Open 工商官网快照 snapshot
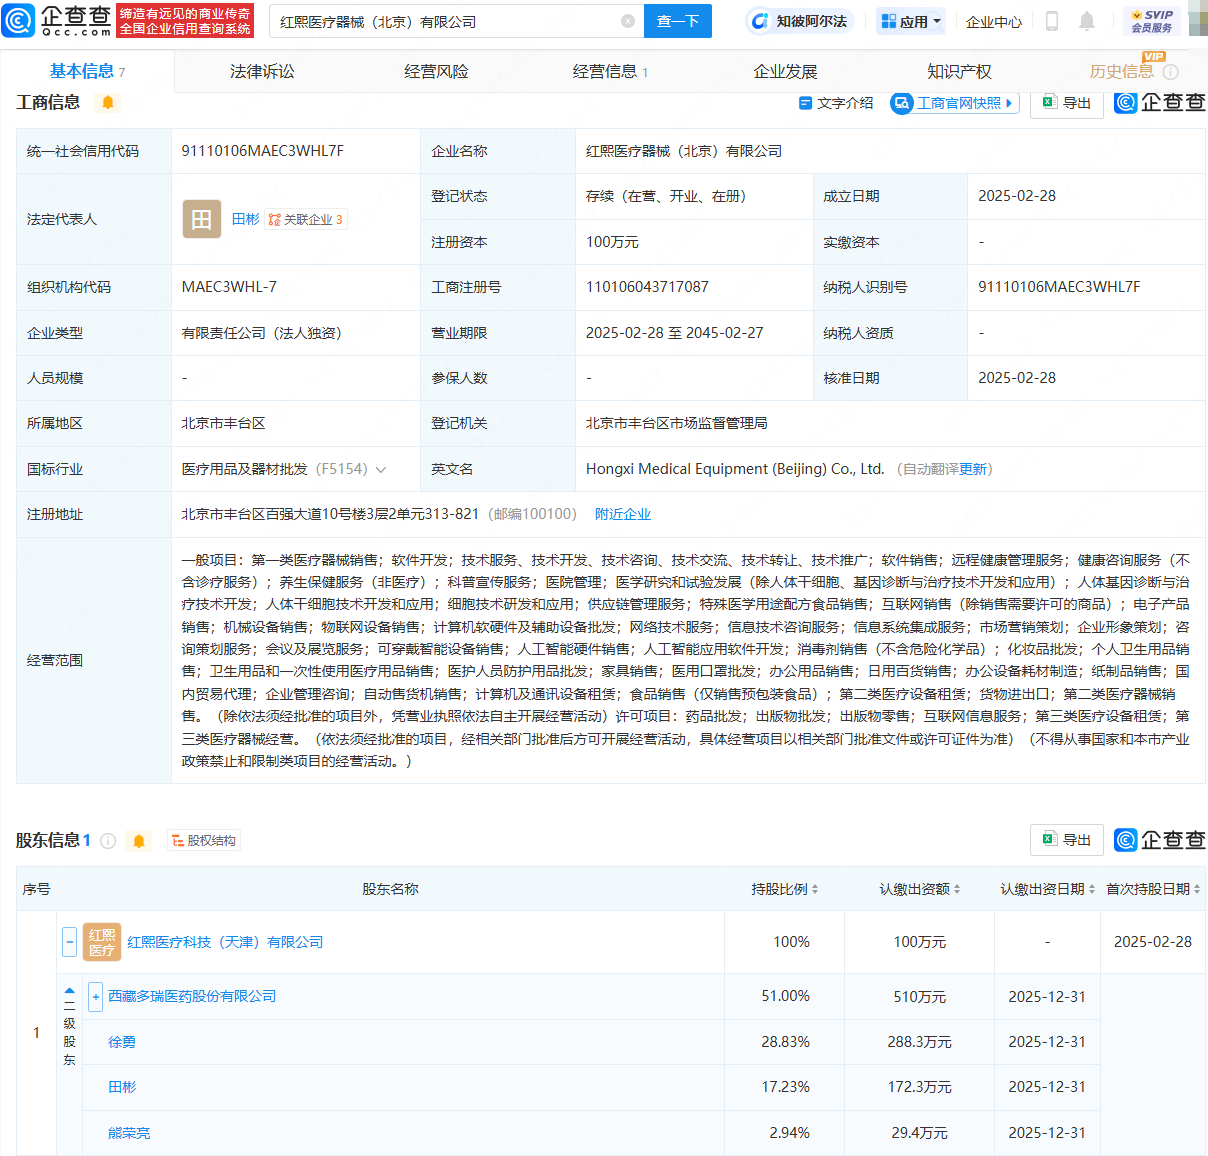 click(954, 103)
